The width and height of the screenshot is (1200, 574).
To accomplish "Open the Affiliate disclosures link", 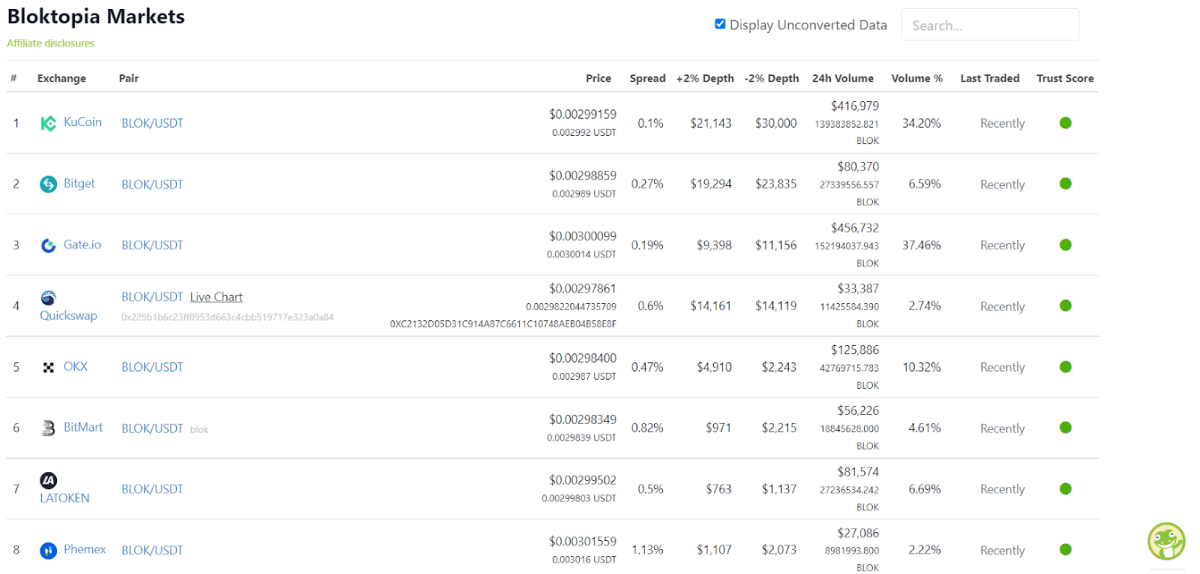I will [51, 44].
